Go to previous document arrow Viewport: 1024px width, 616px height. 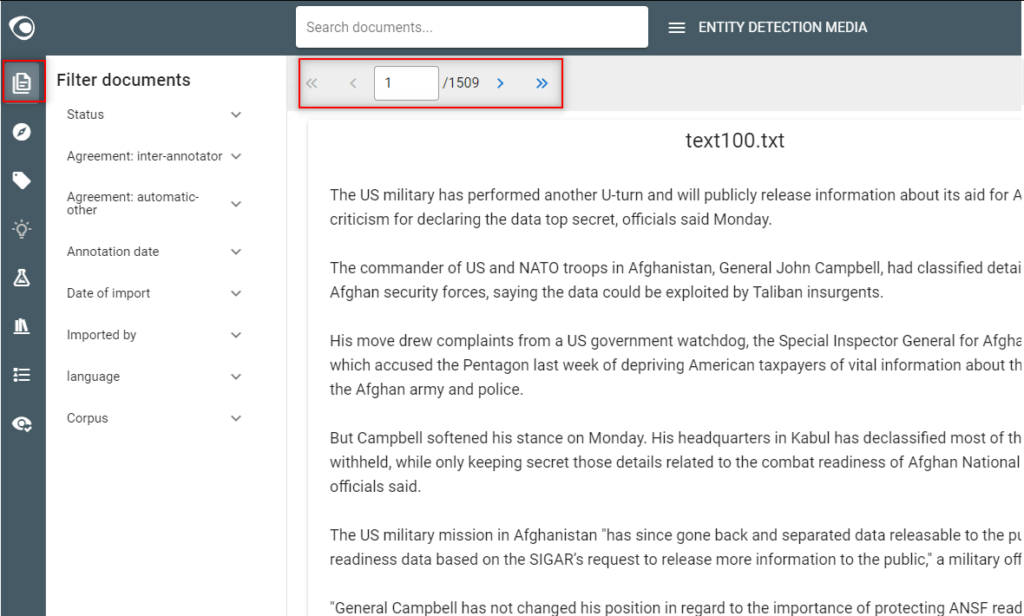(x=353, y=83)
